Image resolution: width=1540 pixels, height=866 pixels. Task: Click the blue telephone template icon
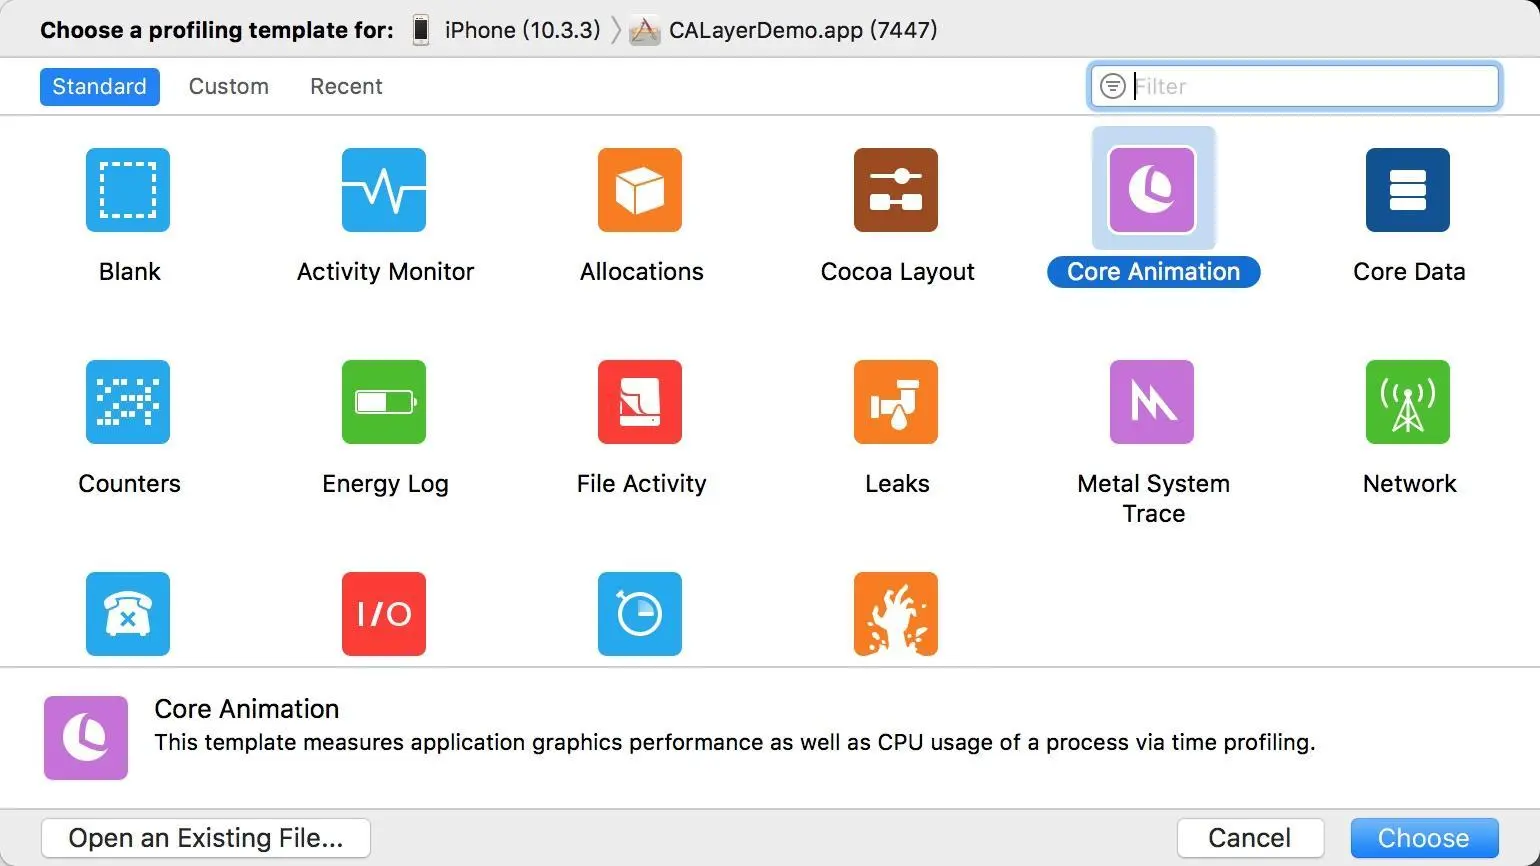pos(128,614)
